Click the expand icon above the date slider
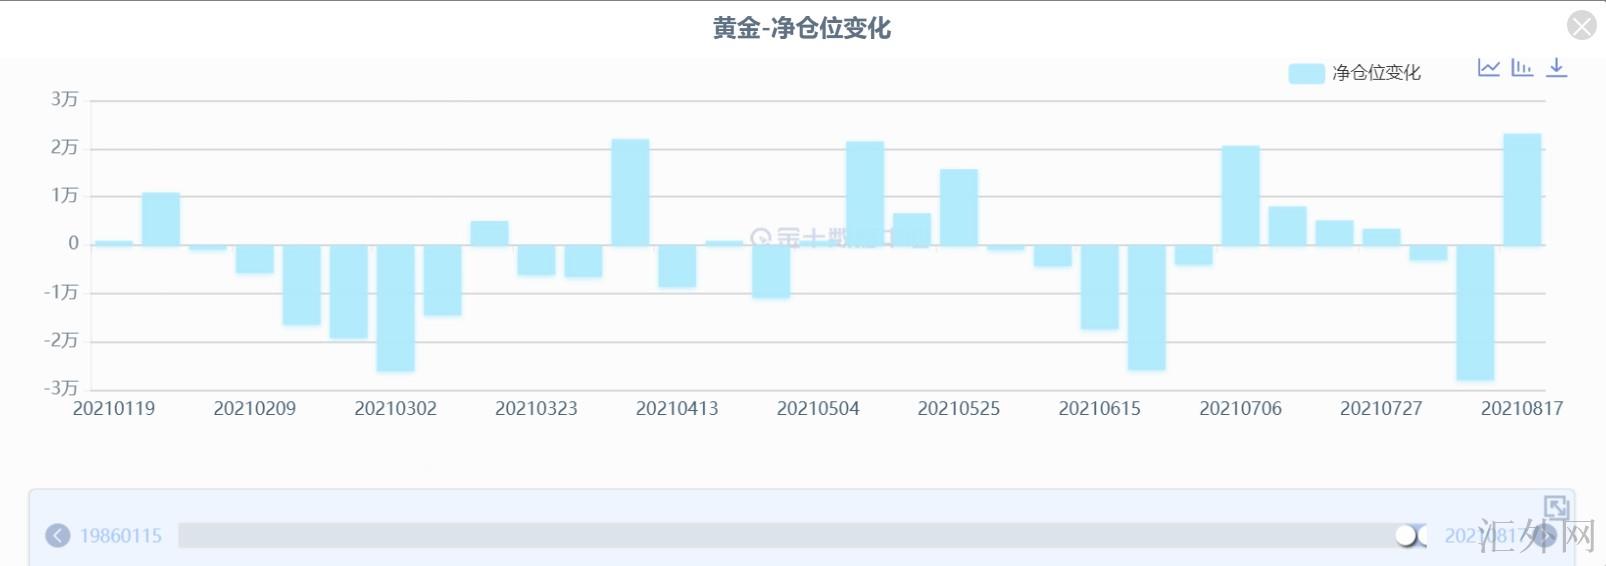Image resolution: width=1606 pixels, height=566 pixels. 1555,507
